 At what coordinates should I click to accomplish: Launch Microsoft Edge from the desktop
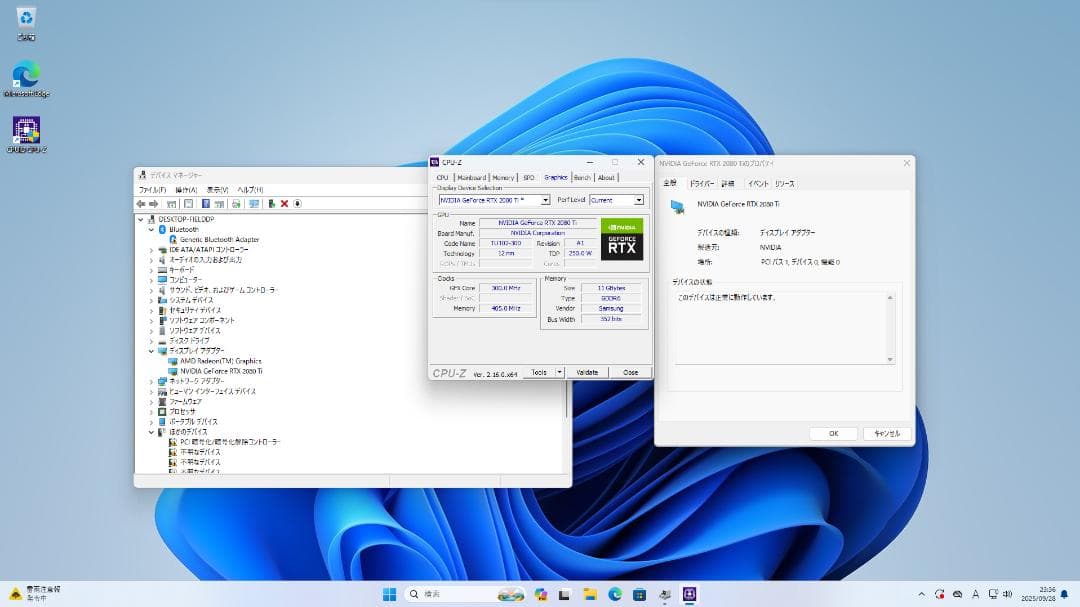pos(25,76)
